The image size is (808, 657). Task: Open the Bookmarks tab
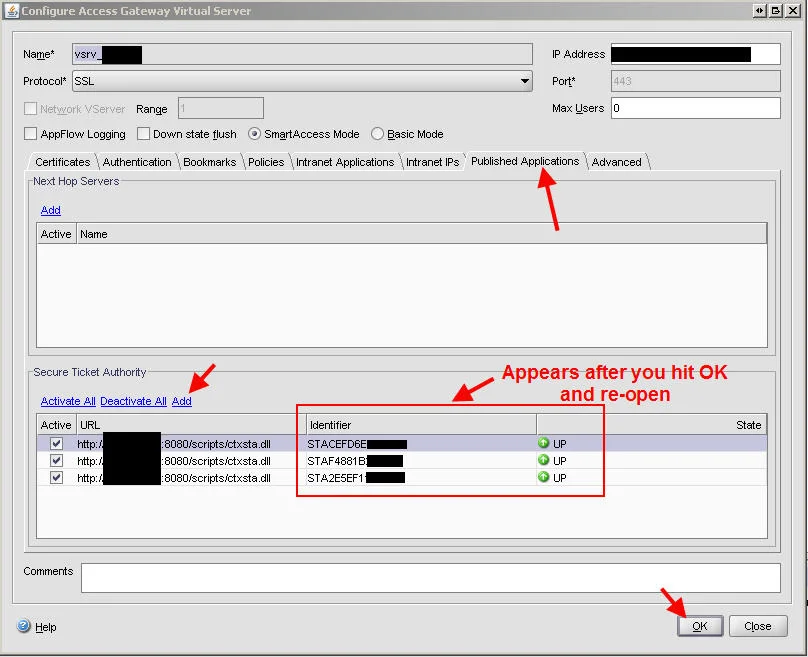click(x=209, y=162)
